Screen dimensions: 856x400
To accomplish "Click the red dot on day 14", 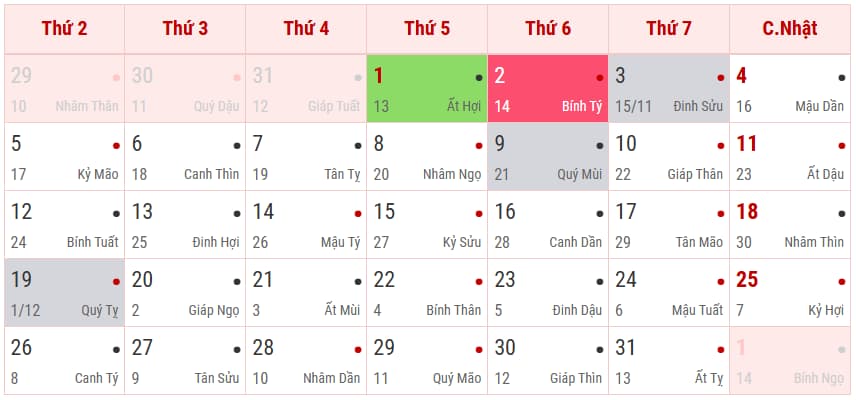I will click(x=358, y=214).
